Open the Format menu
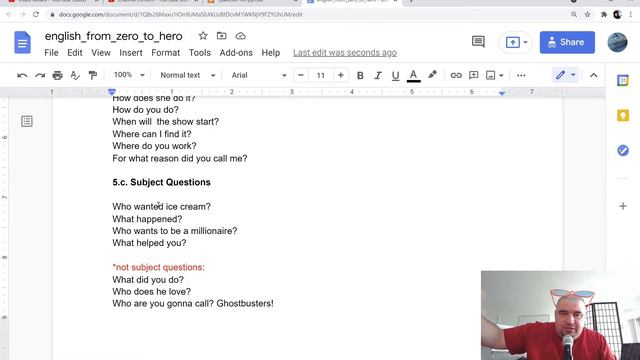 pyautogui.click(x=165, y=53)
